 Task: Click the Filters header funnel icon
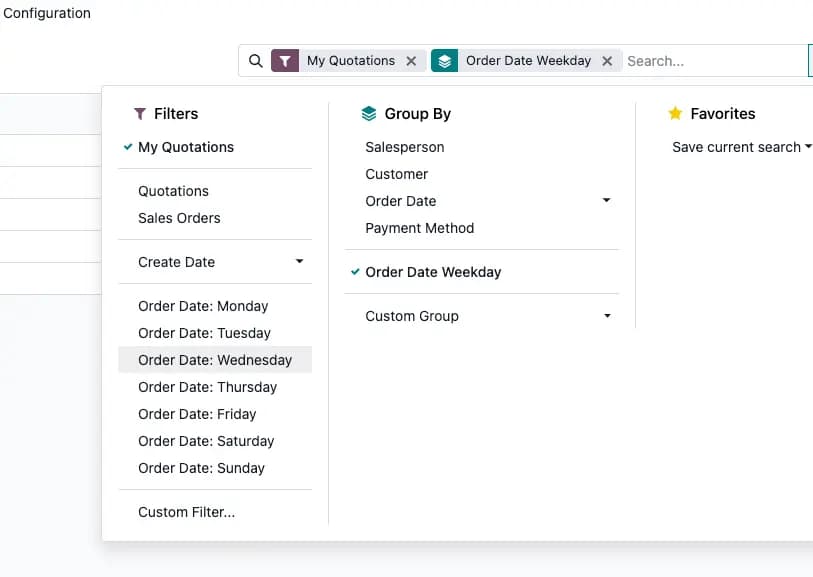pyautogui.click(x=139, y=114)
